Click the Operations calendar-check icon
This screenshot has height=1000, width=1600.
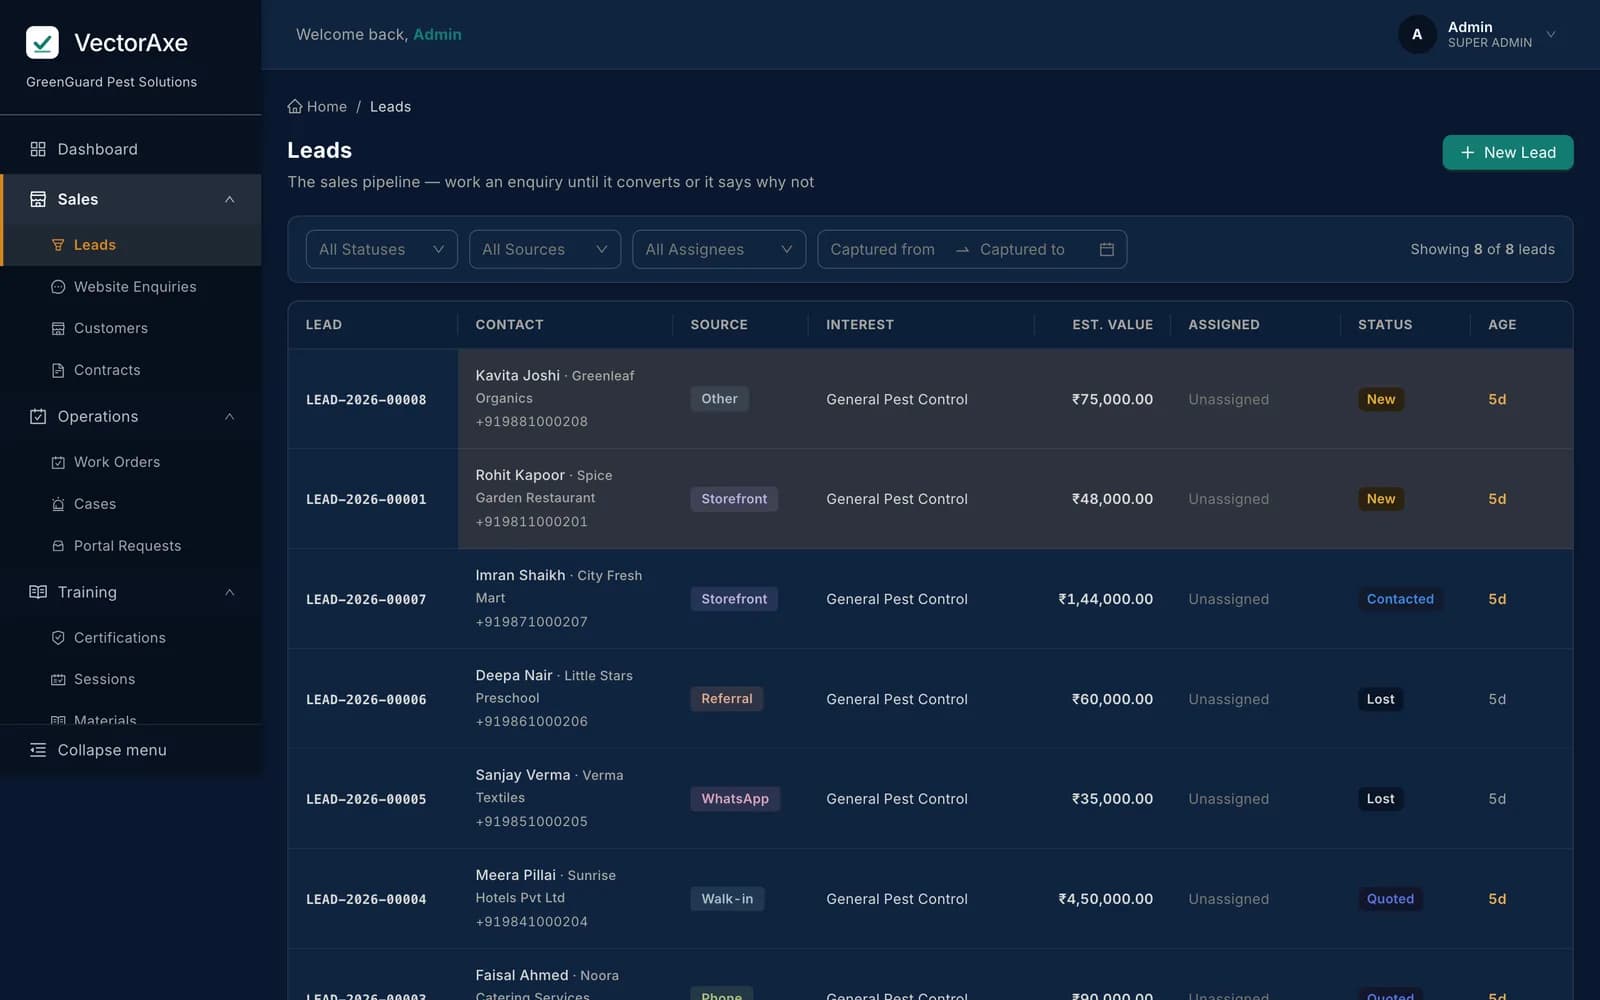(38, 416)
